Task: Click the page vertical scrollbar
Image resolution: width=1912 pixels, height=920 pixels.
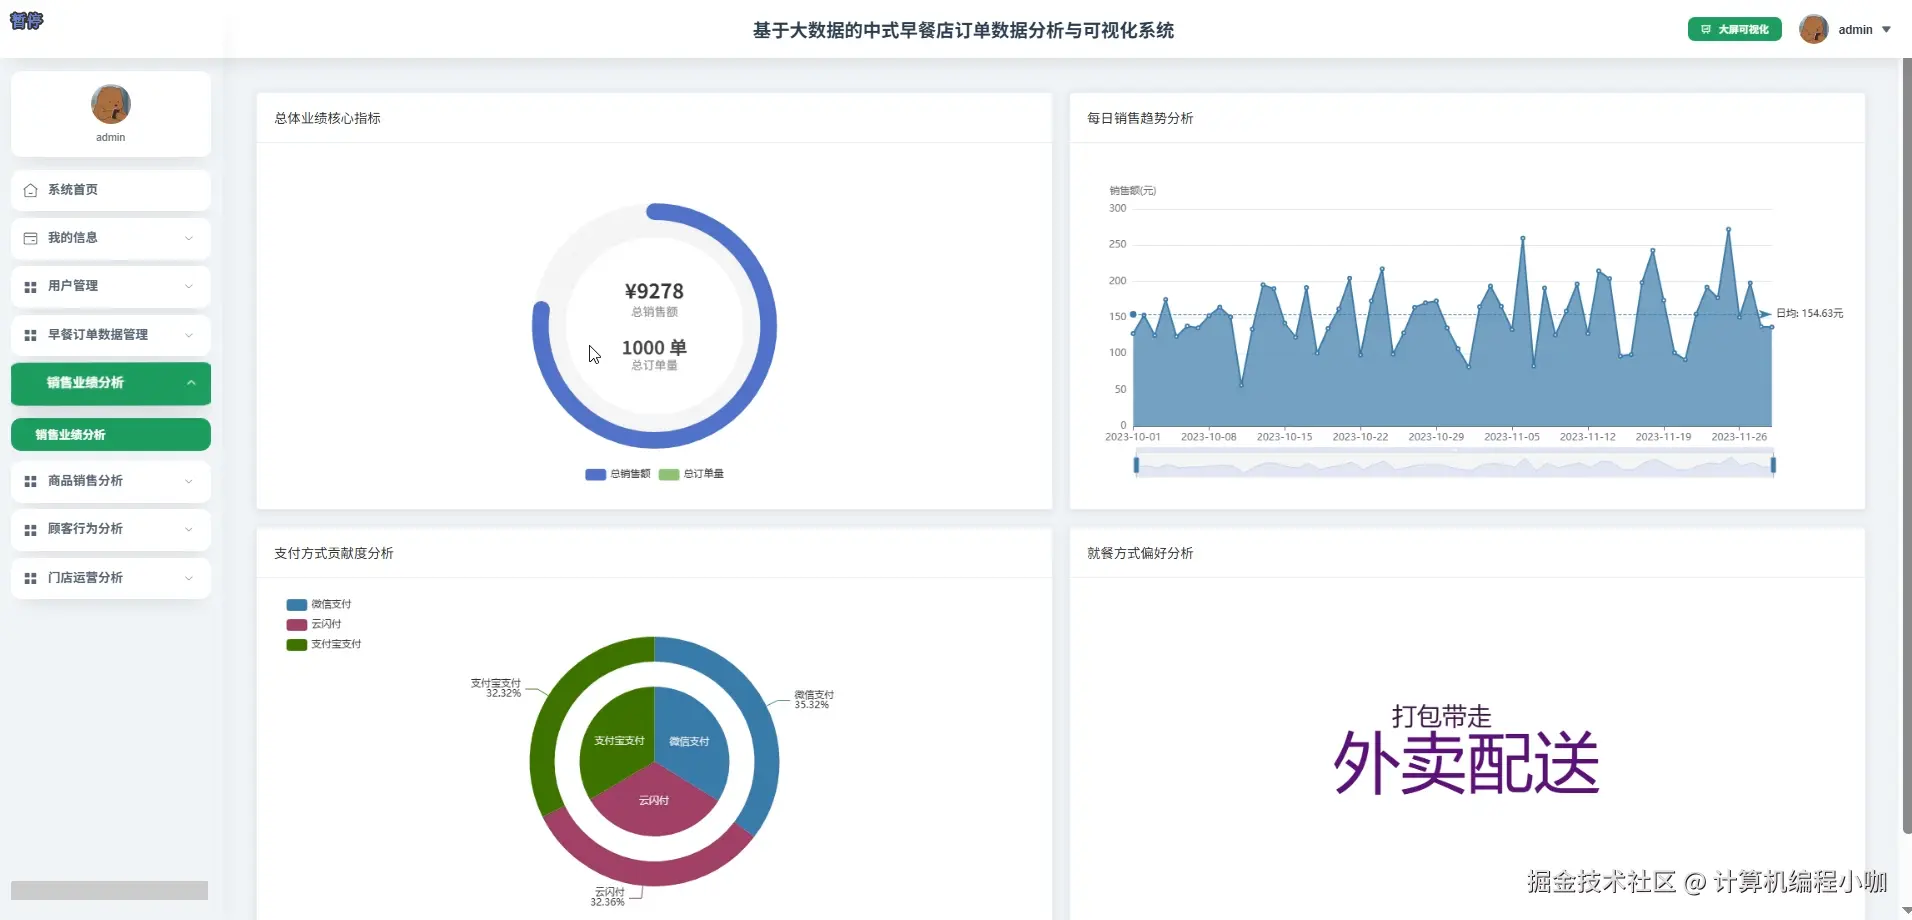Action: (x=1907, y=445)
